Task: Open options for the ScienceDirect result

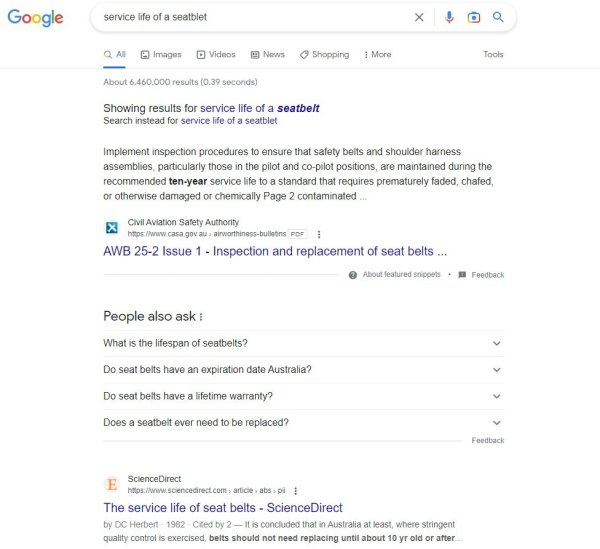Action: click(296, 491)
